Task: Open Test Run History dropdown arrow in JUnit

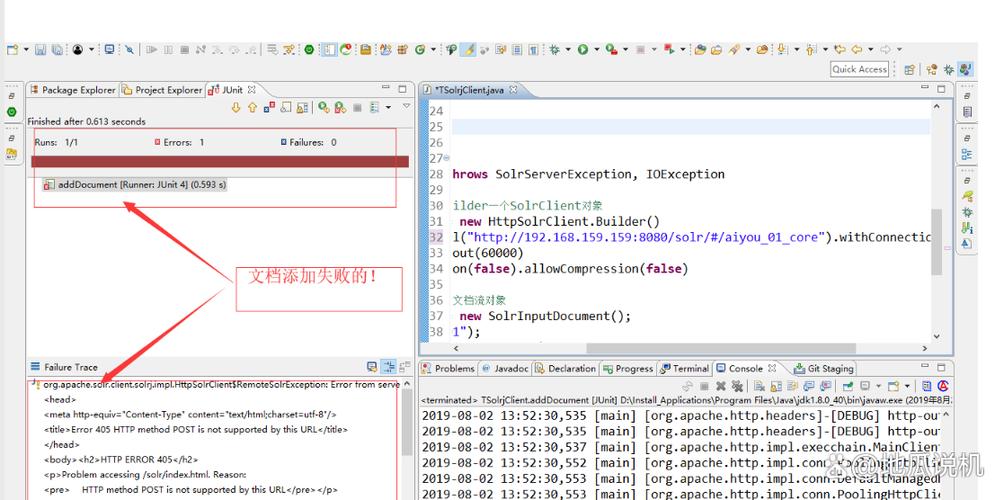Action: 388,108
